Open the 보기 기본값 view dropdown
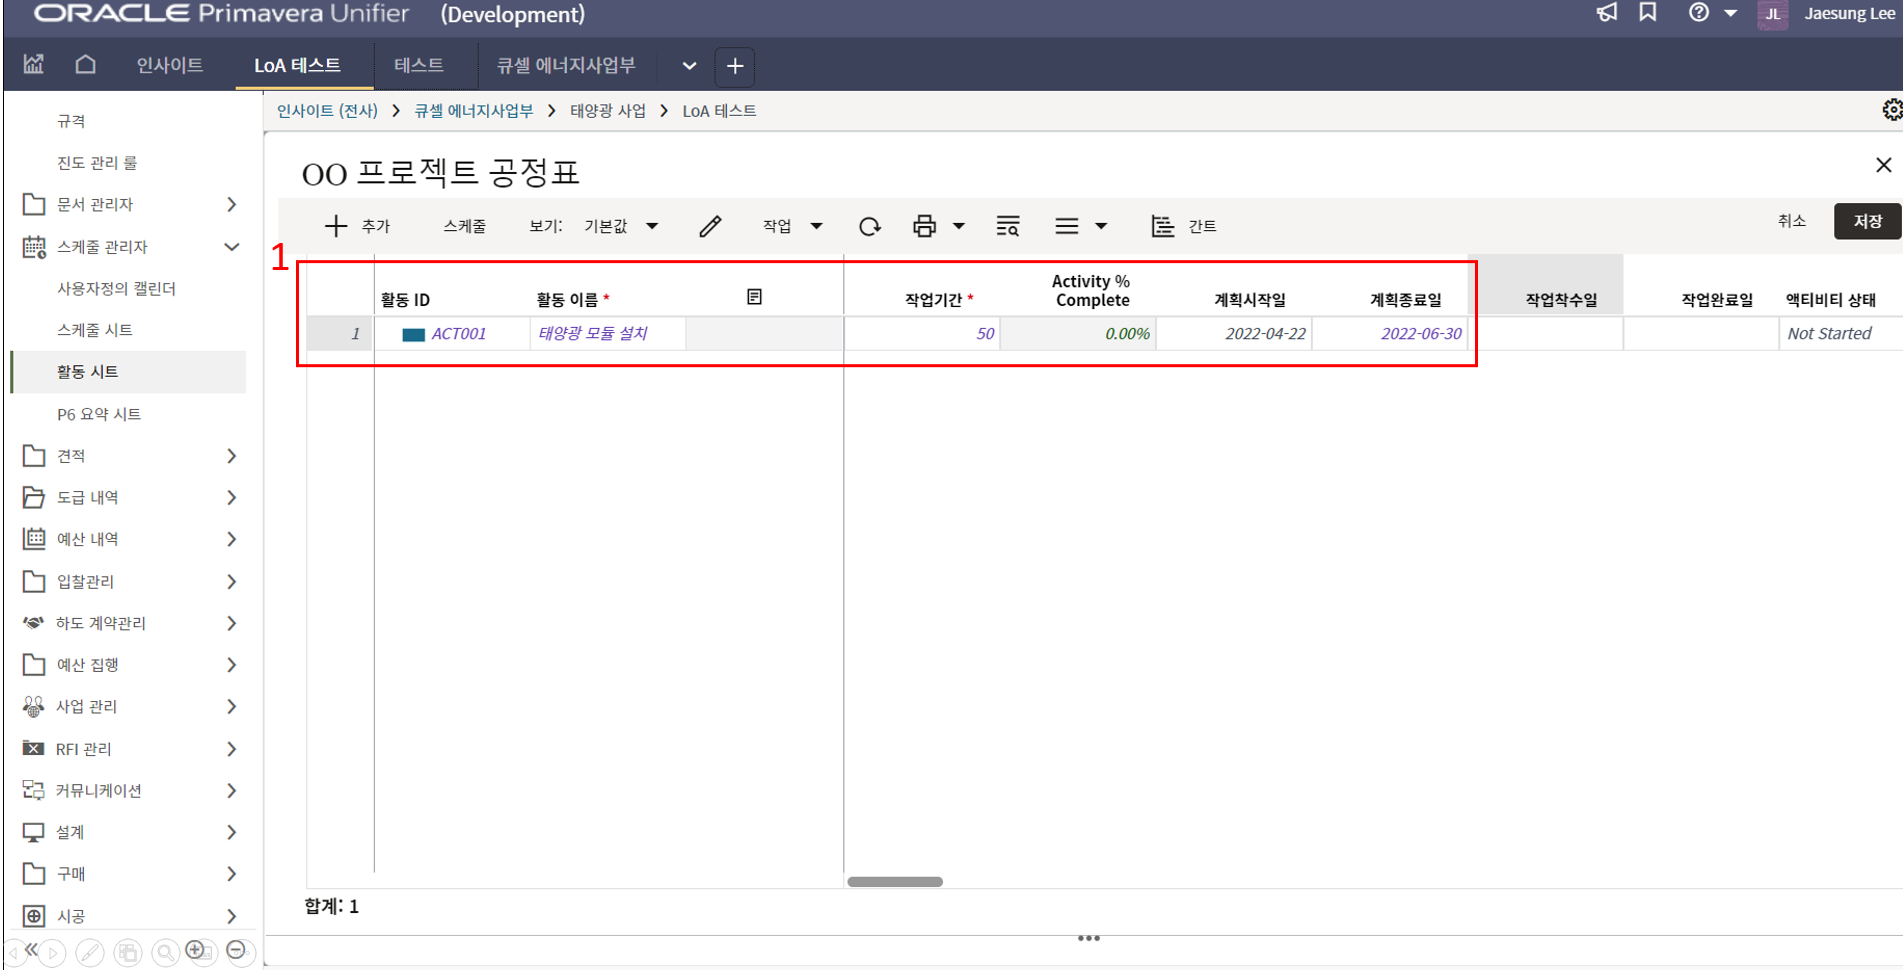This screenshot has width=1903, height=970. tap(620, 226)
